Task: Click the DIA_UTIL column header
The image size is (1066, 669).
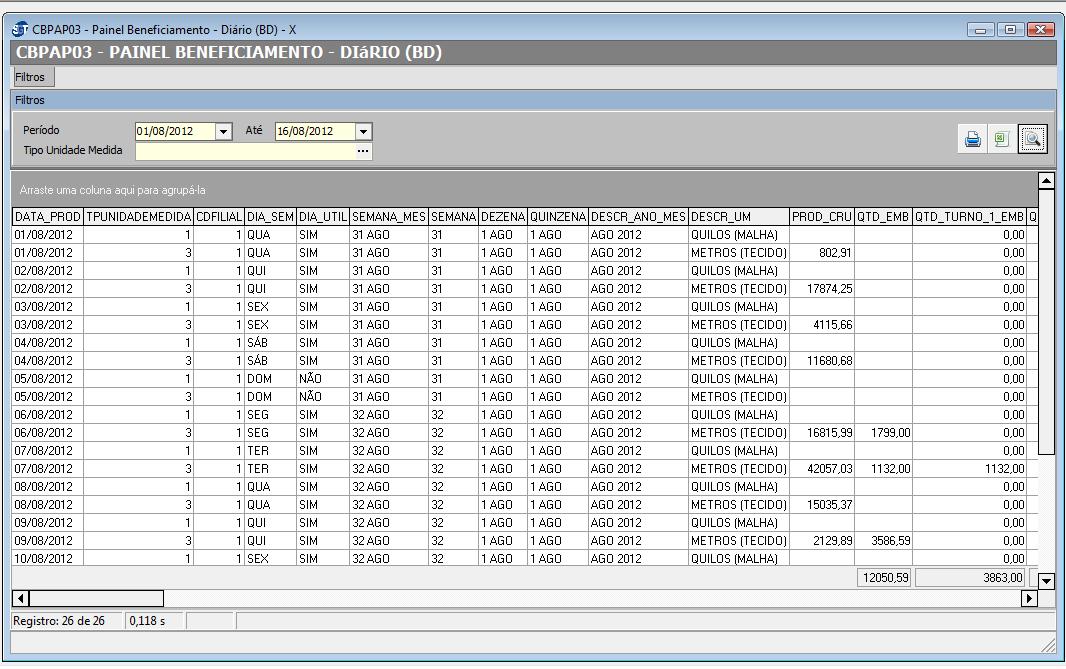Action: [x=322, y=217]
